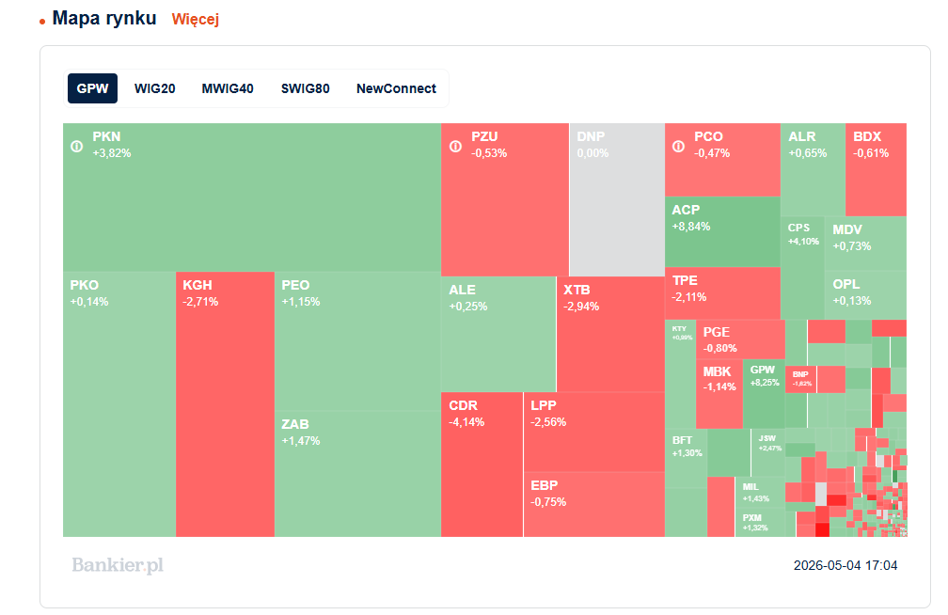Select the LPP -2,56% tile
Image resolution: width=948 pixels, height=615 pixels.
pos(594,432)
